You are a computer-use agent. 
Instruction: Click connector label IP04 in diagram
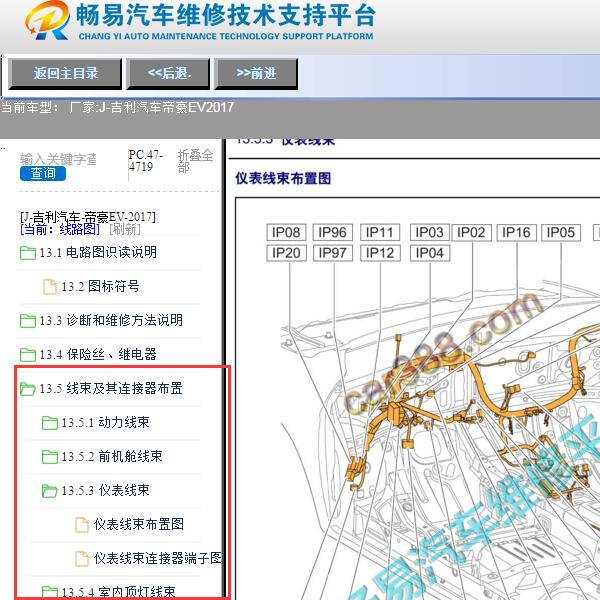429,253
